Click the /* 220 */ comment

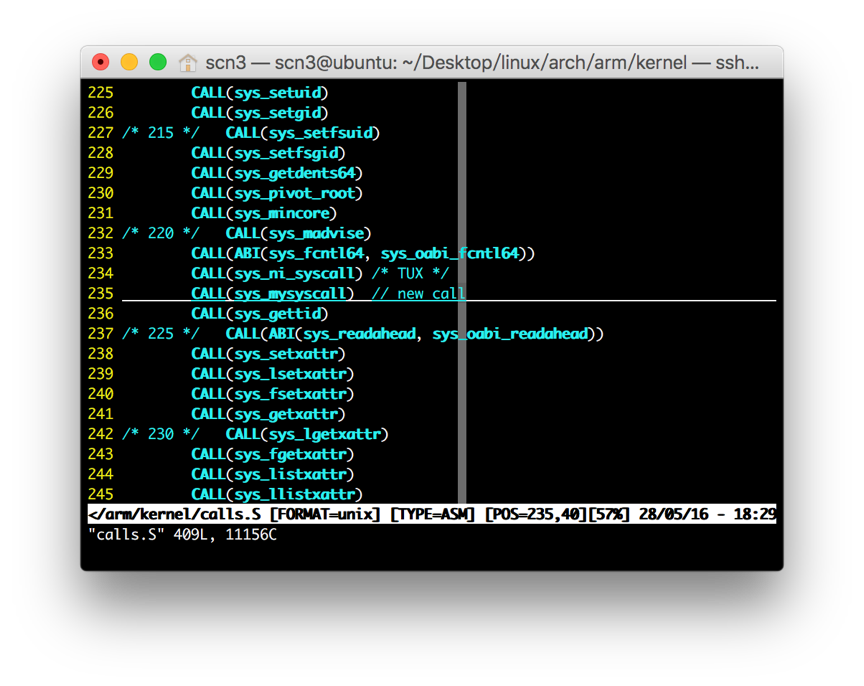[160, 234]
